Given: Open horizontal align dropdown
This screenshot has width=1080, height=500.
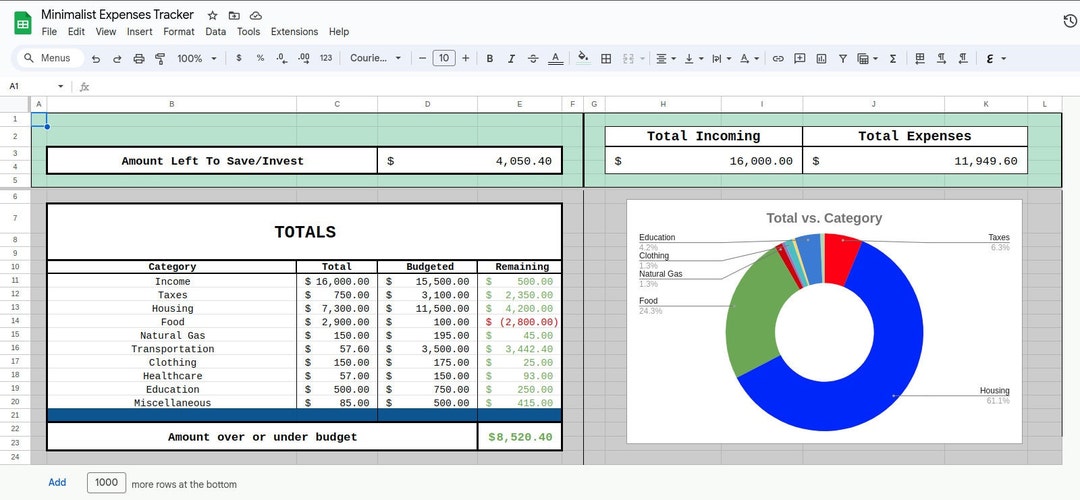Looking at the screenshot, I should coord(665,59).
